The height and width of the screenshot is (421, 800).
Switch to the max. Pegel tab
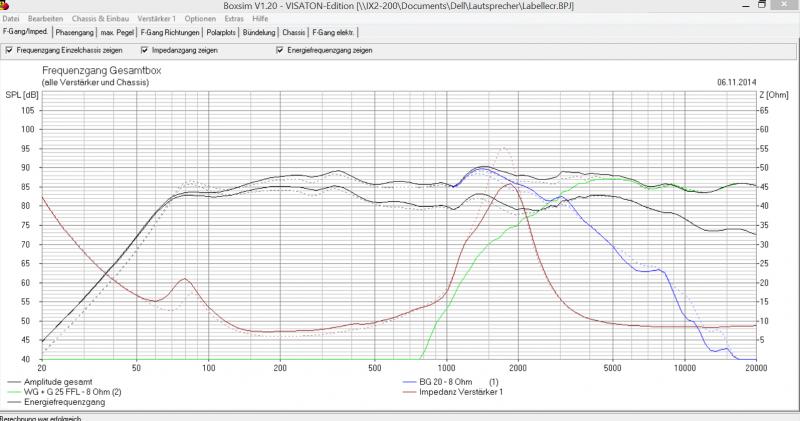[x=117, y=32]
